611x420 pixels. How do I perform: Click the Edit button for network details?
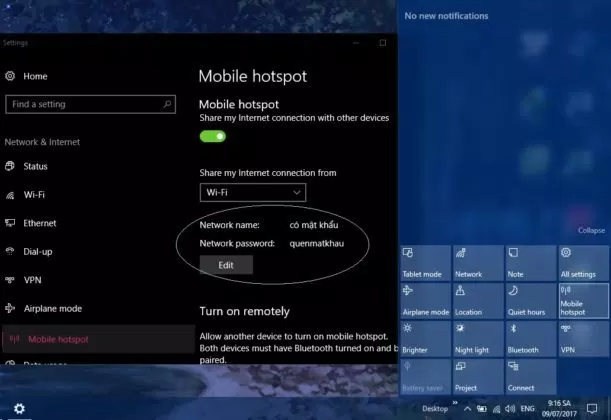click(x=226, y=265)
